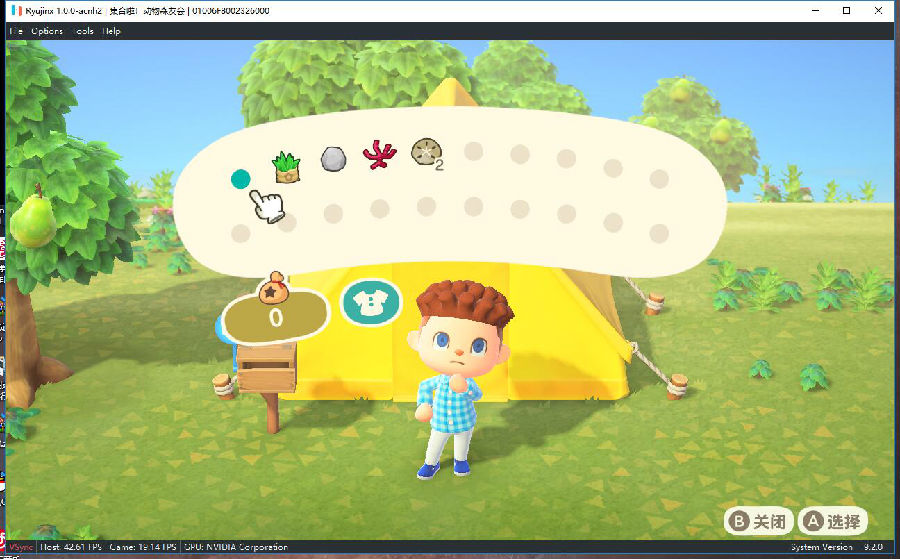
Task: Click the pear hanging on left tree
Action: 33,218
